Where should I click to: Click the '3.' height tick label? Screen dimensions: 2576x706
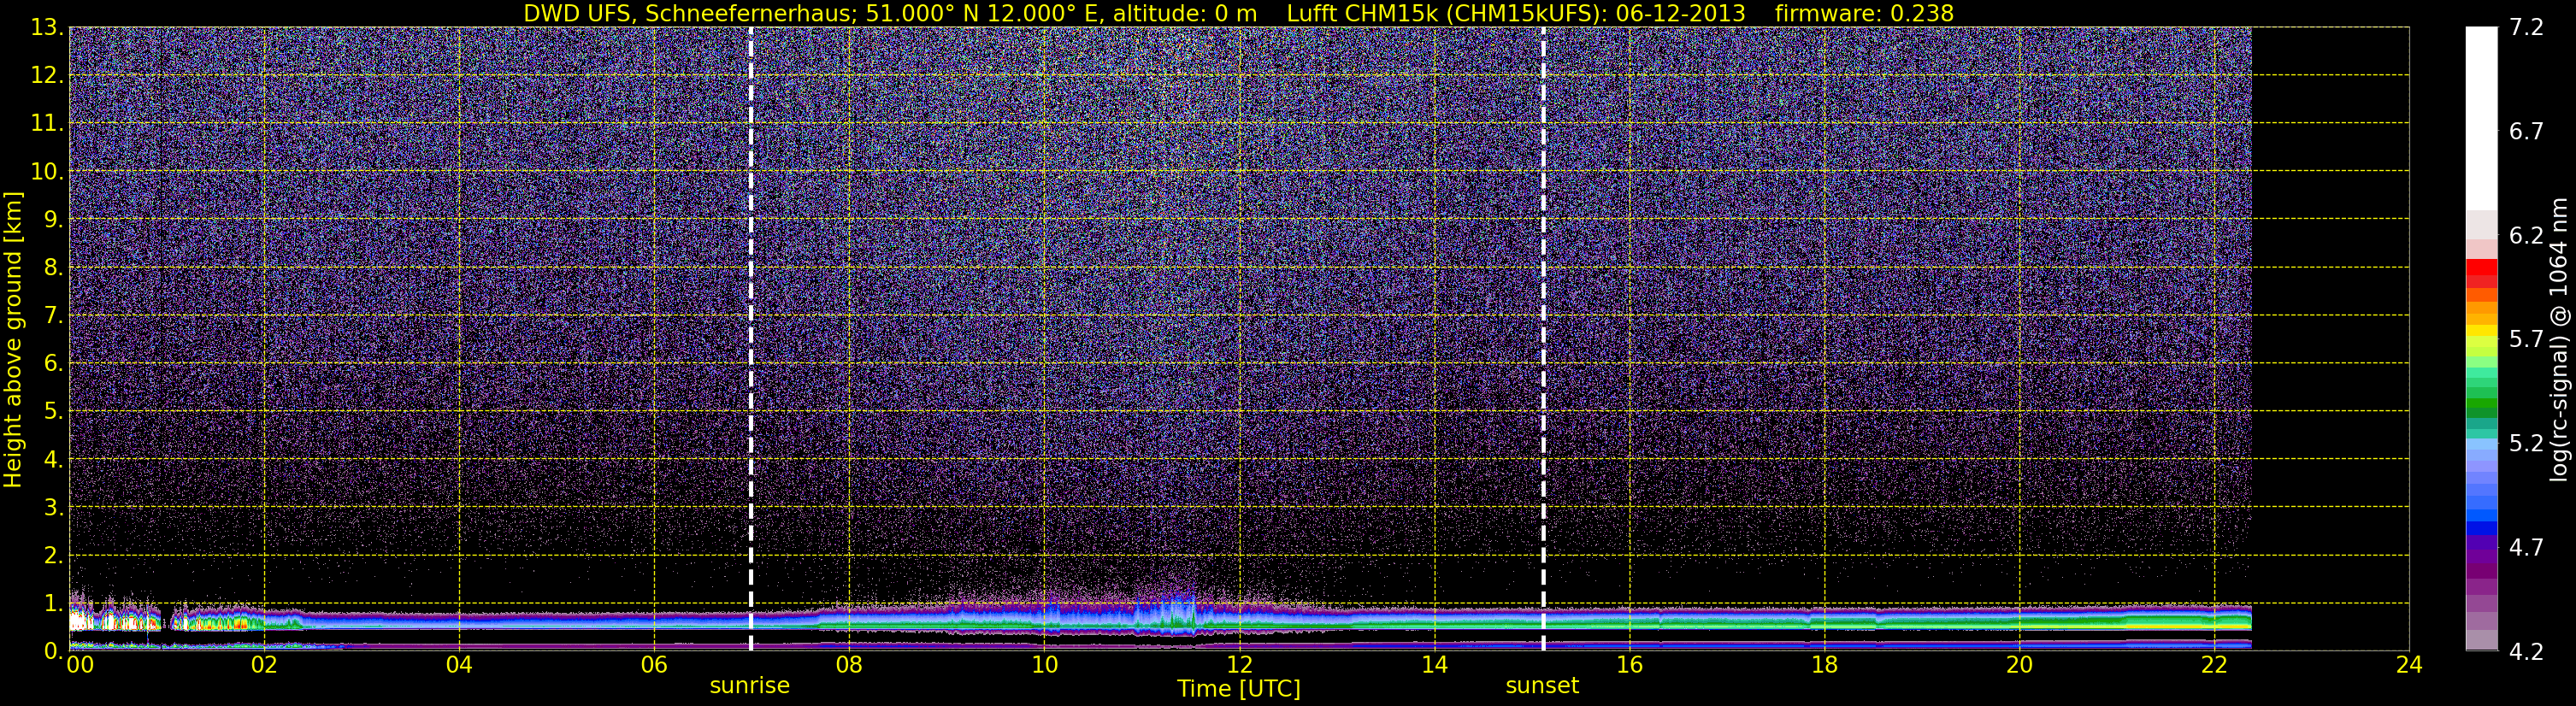pos(53,507)
